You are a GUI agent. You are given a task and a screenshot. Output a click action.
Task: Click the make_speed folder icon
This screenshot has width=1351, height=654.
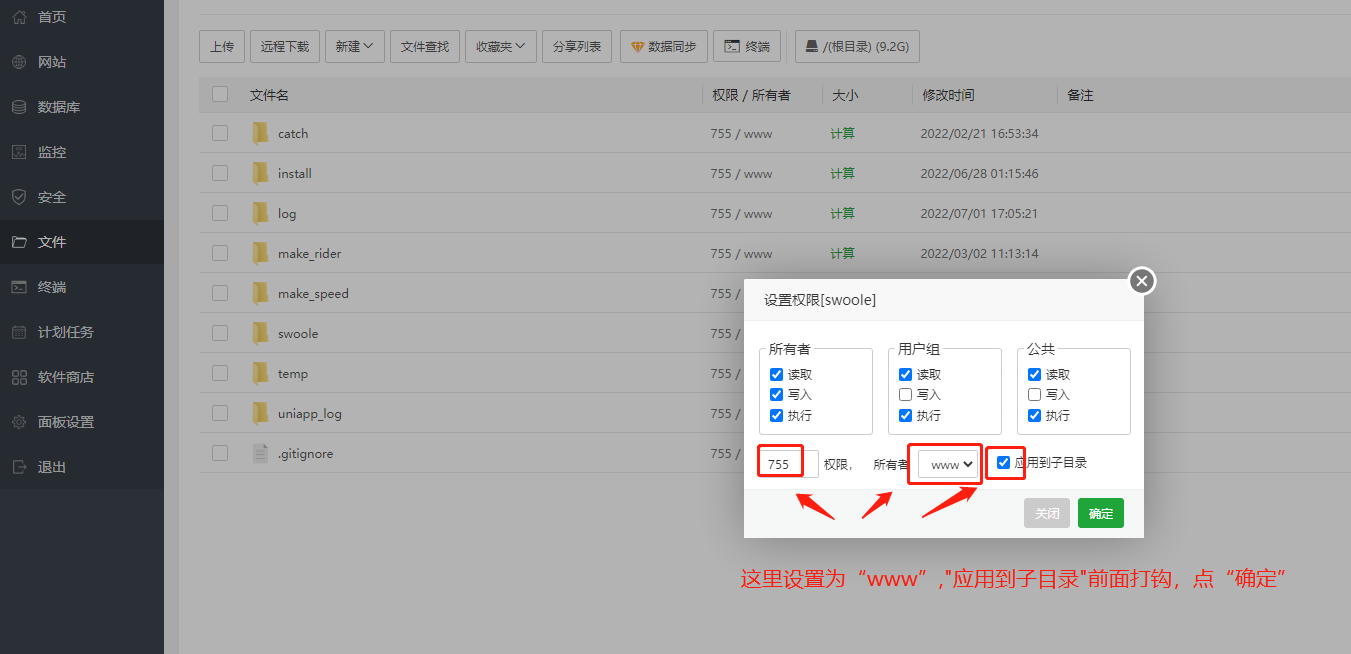pyautogui.click(x=261, y=293)
